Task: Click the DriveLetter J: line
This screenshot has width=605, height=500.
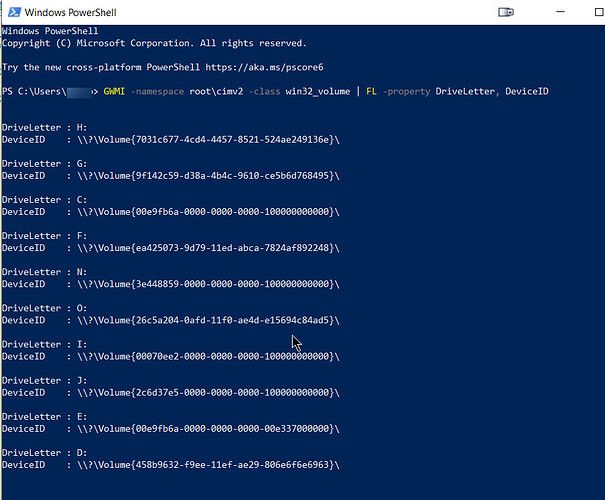Action: pos(44,380)
